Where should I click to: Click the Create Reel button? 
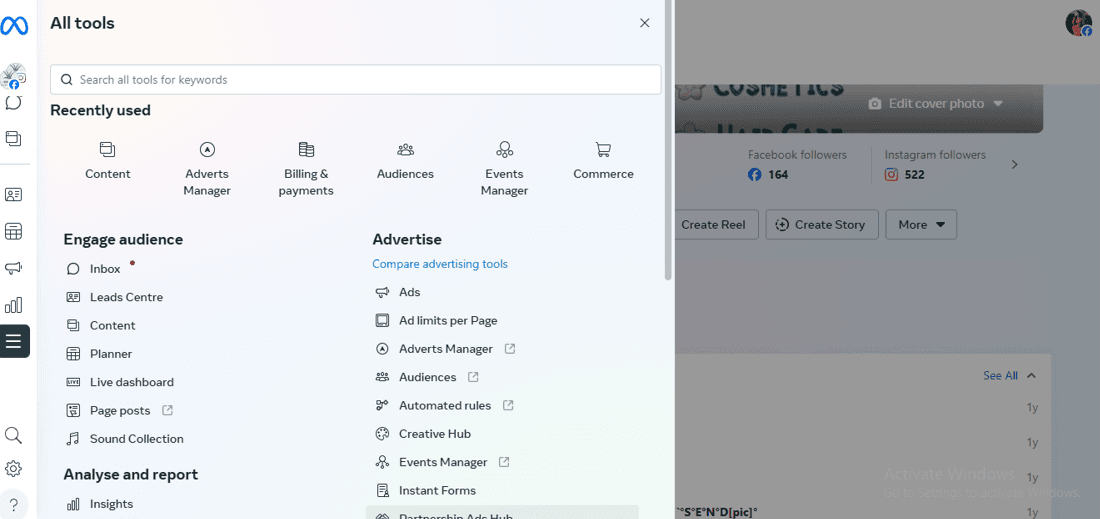[x=716, y=224]
